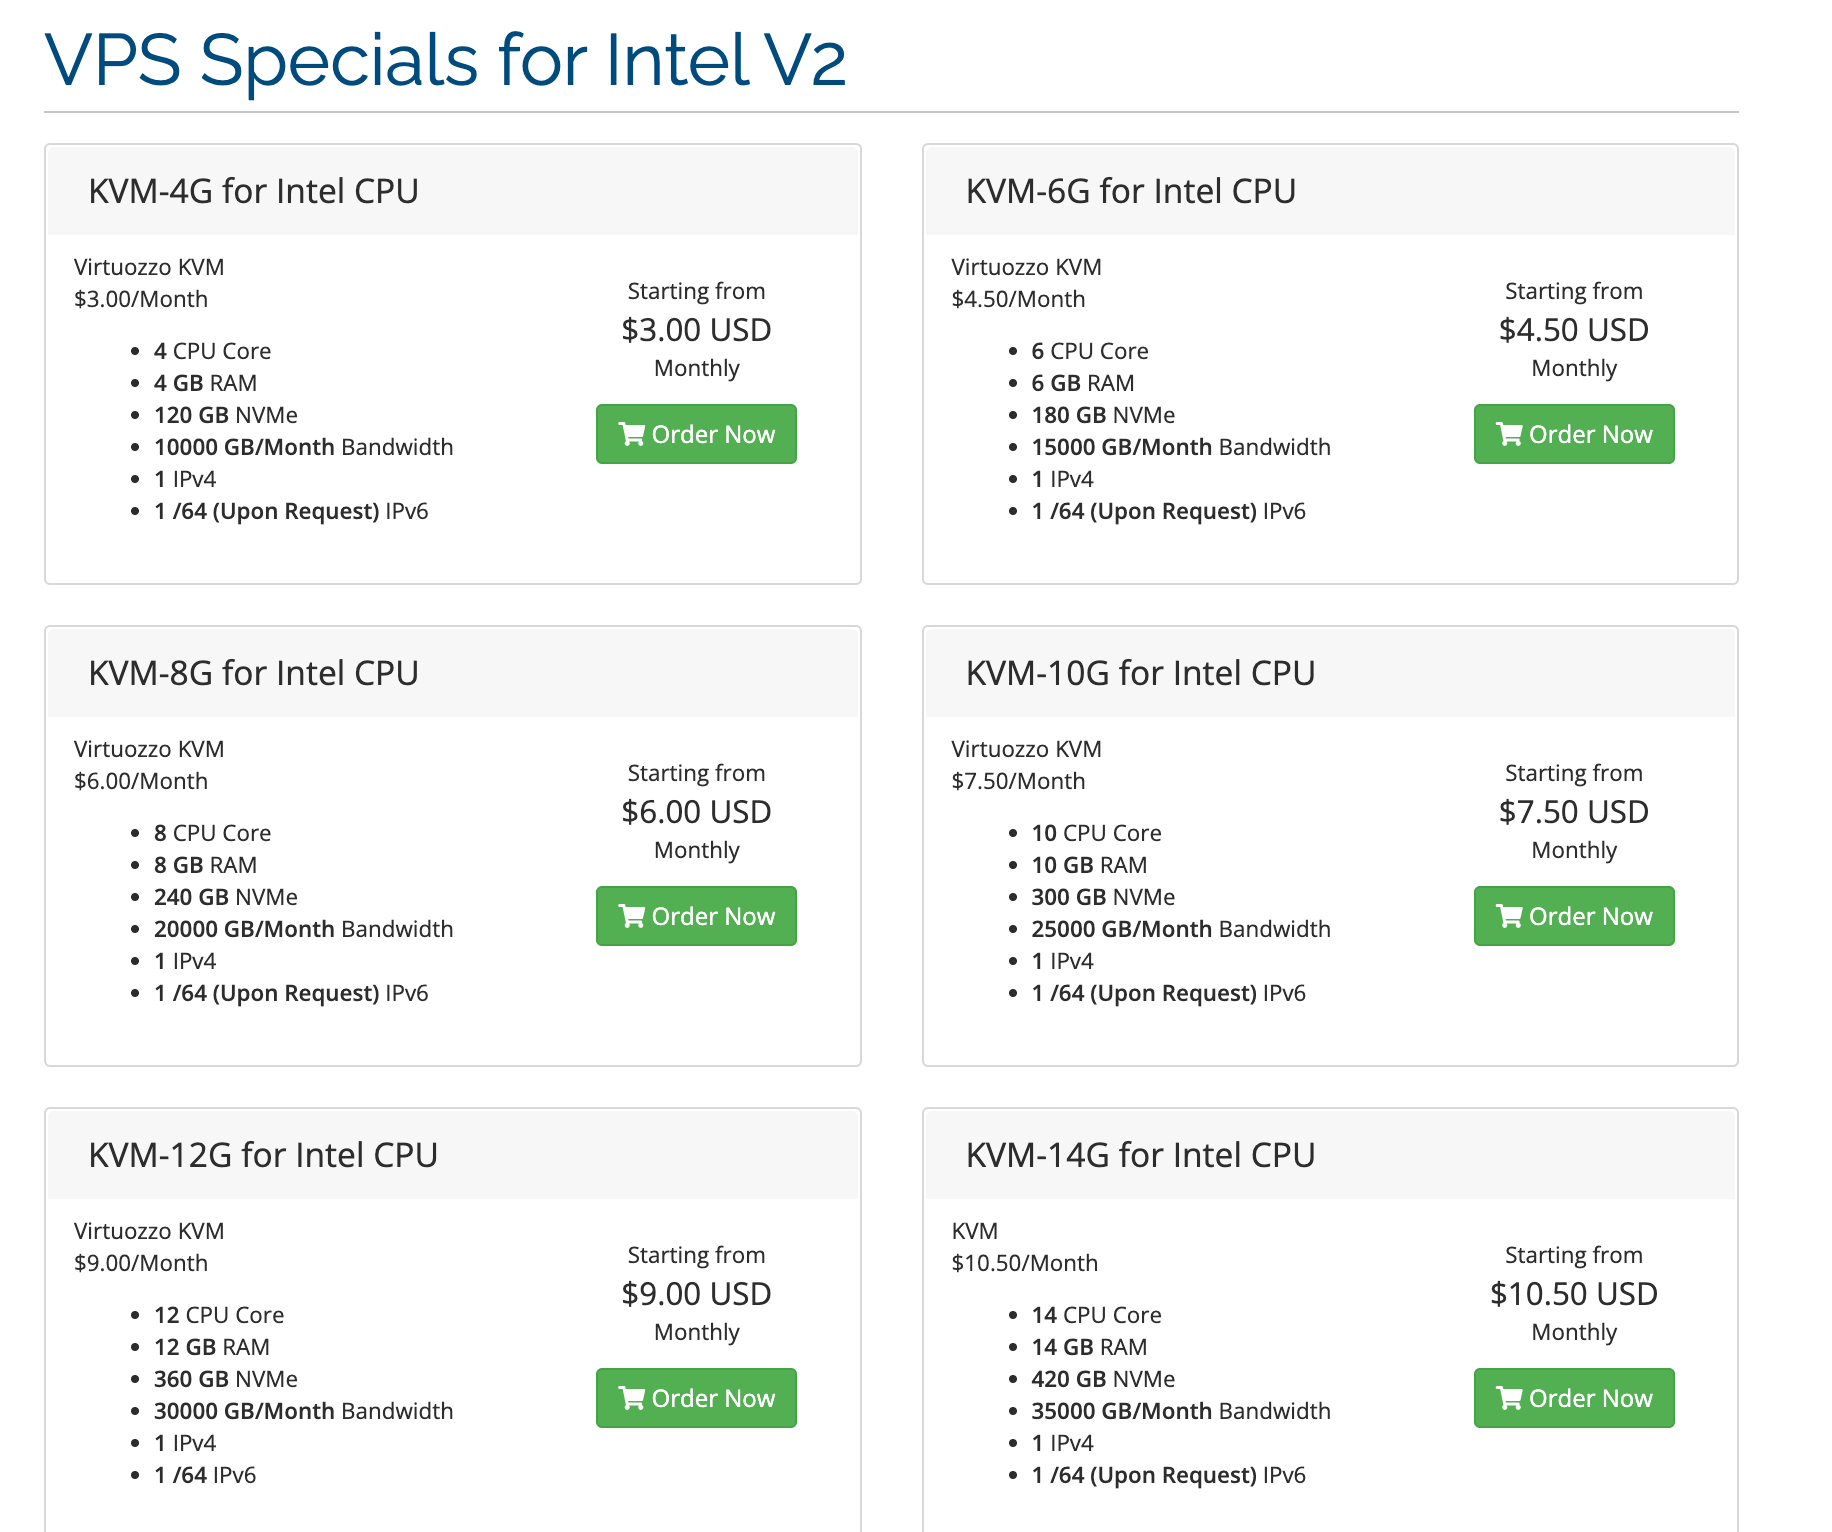Image resolution: width=1832 pixels, height=1532 pixels.
Task: Click the cart icon for the KVM-8G plan
Action: coord(631,916)
